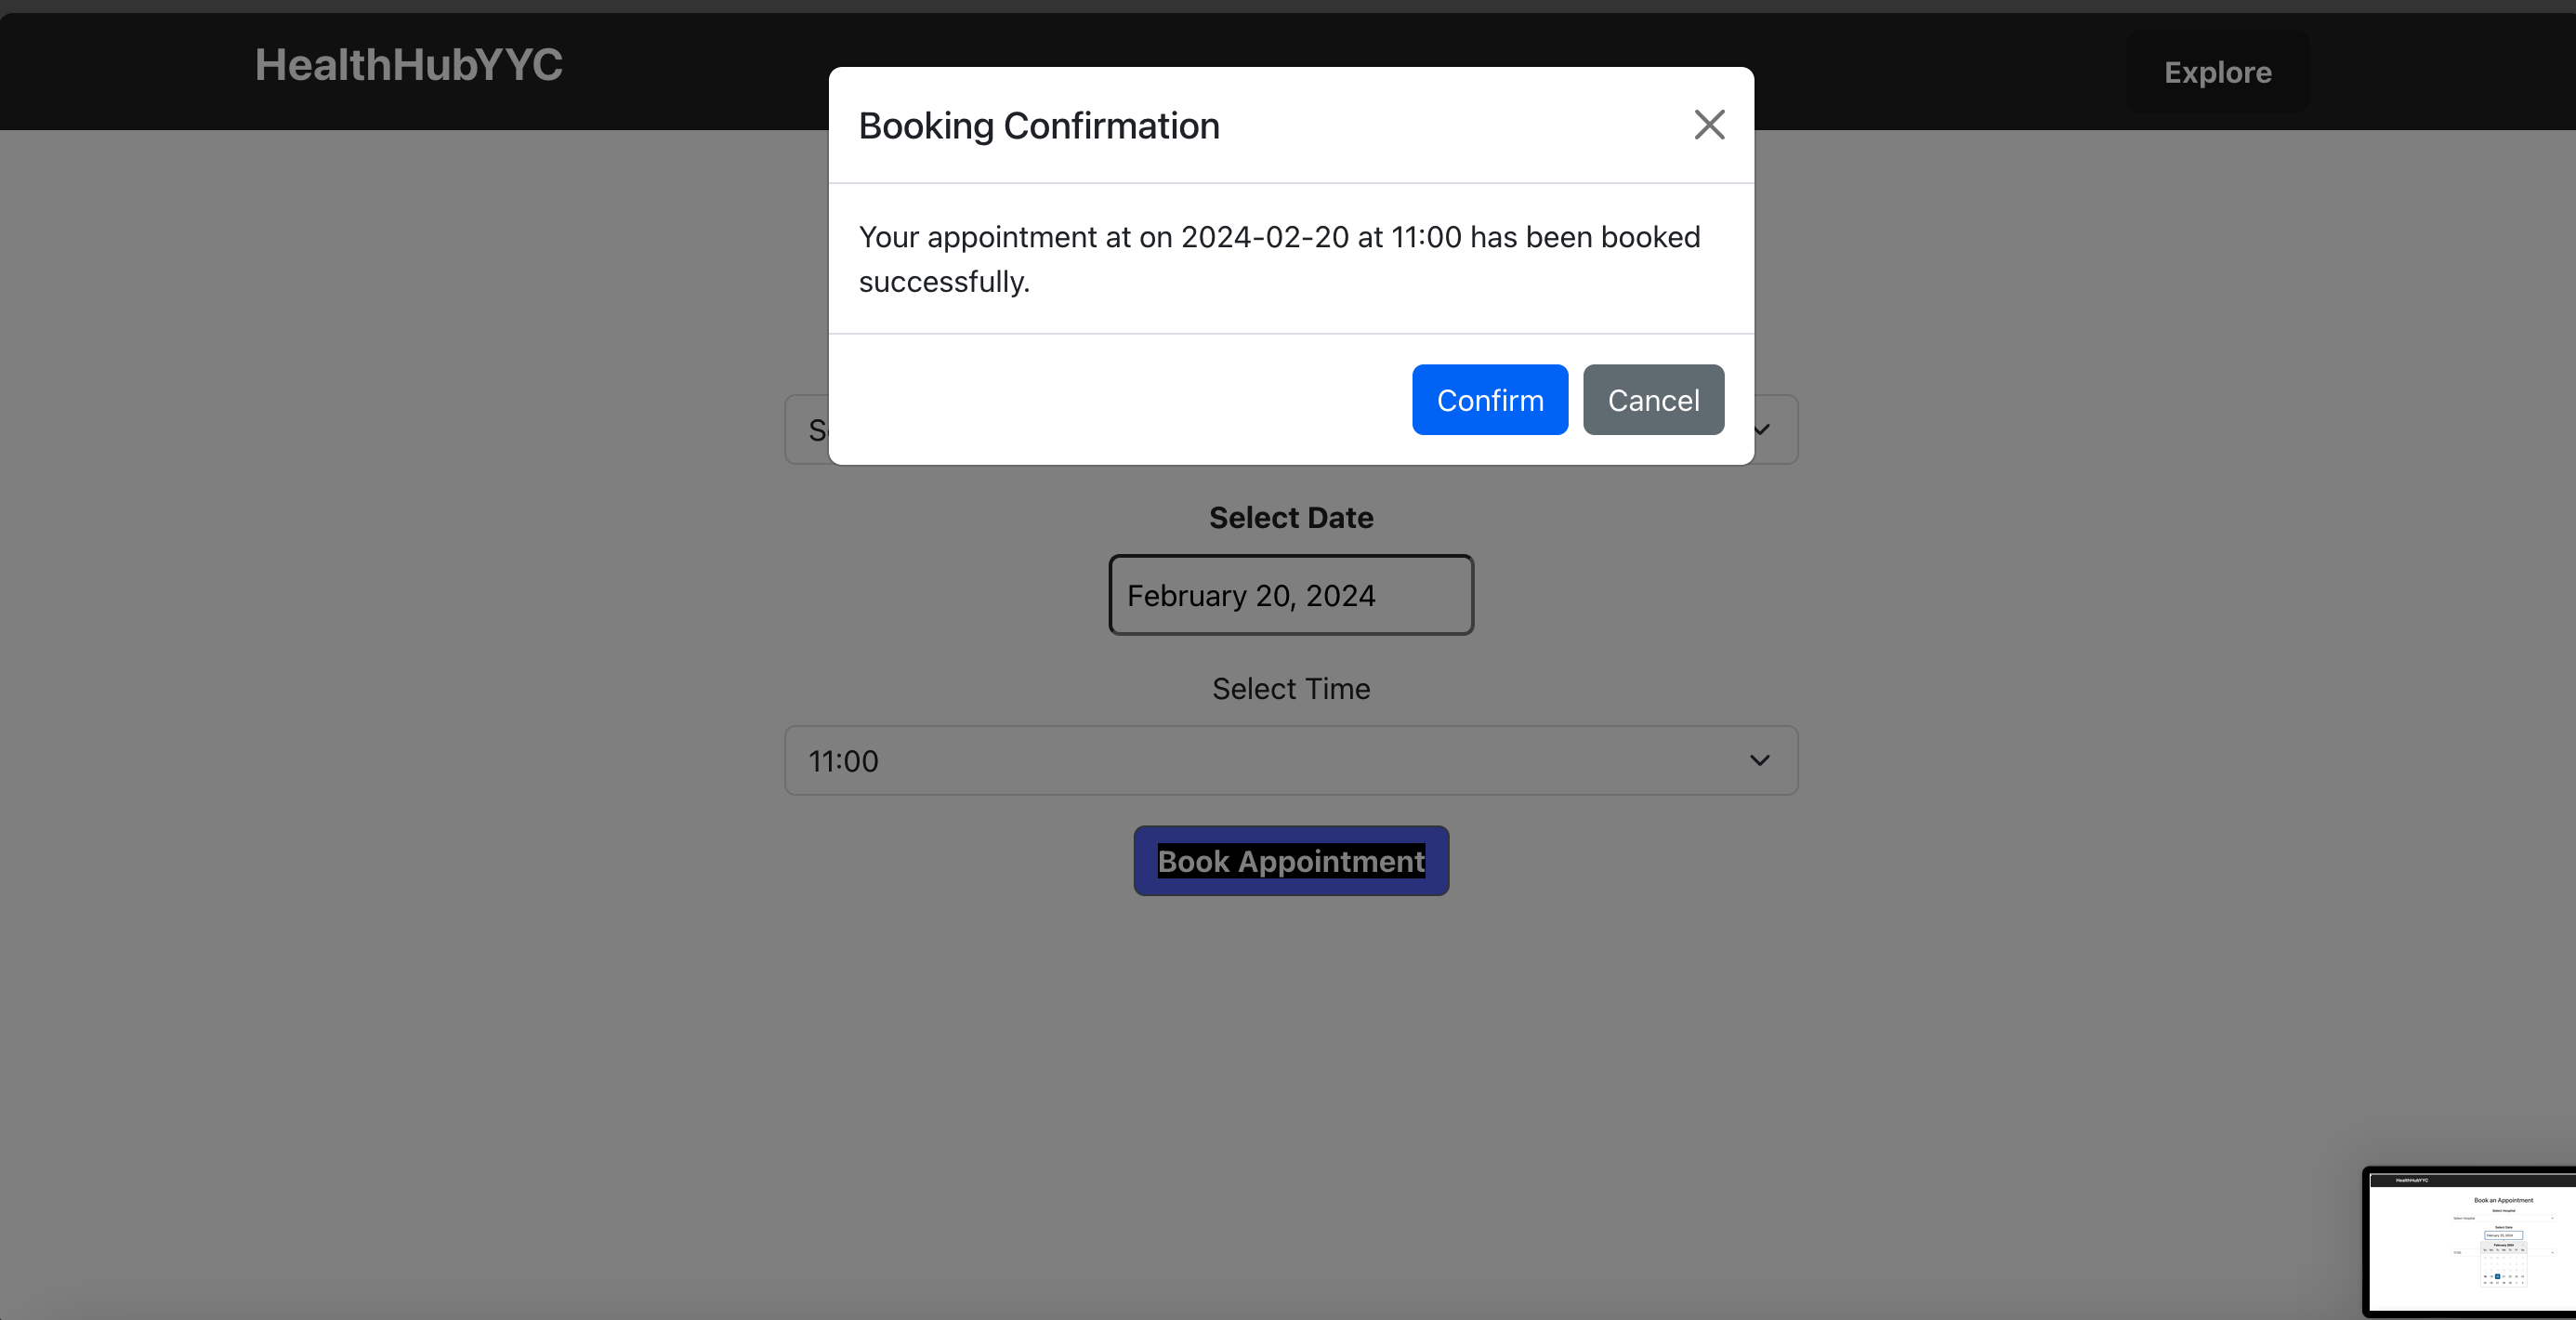Open the Explore navigation item

(x=2217, y=72)
